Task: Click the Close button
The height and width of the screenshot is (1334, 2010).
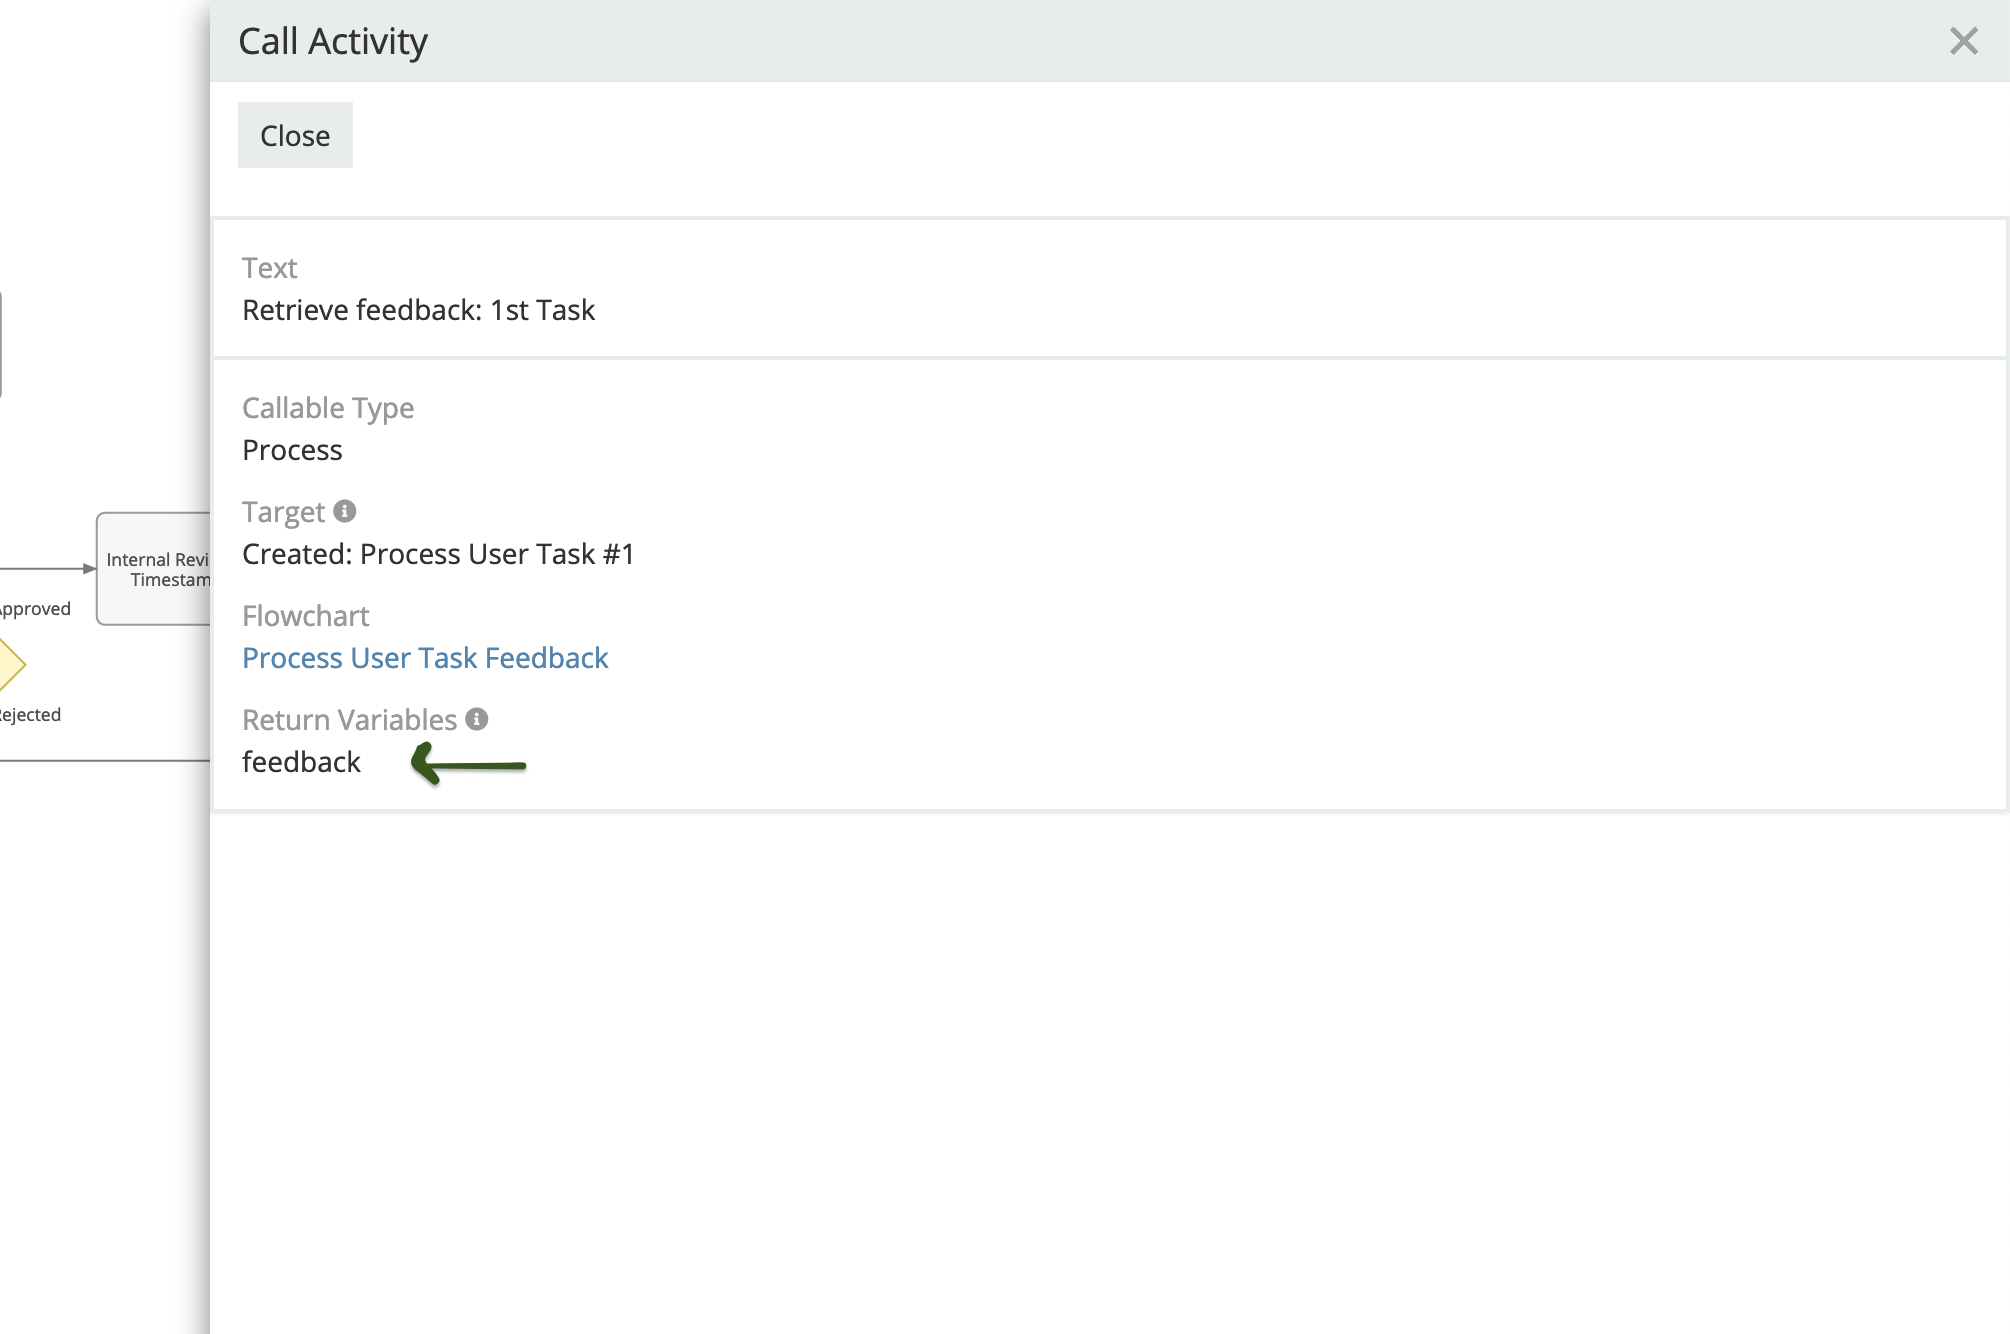Action: (295, 136)
